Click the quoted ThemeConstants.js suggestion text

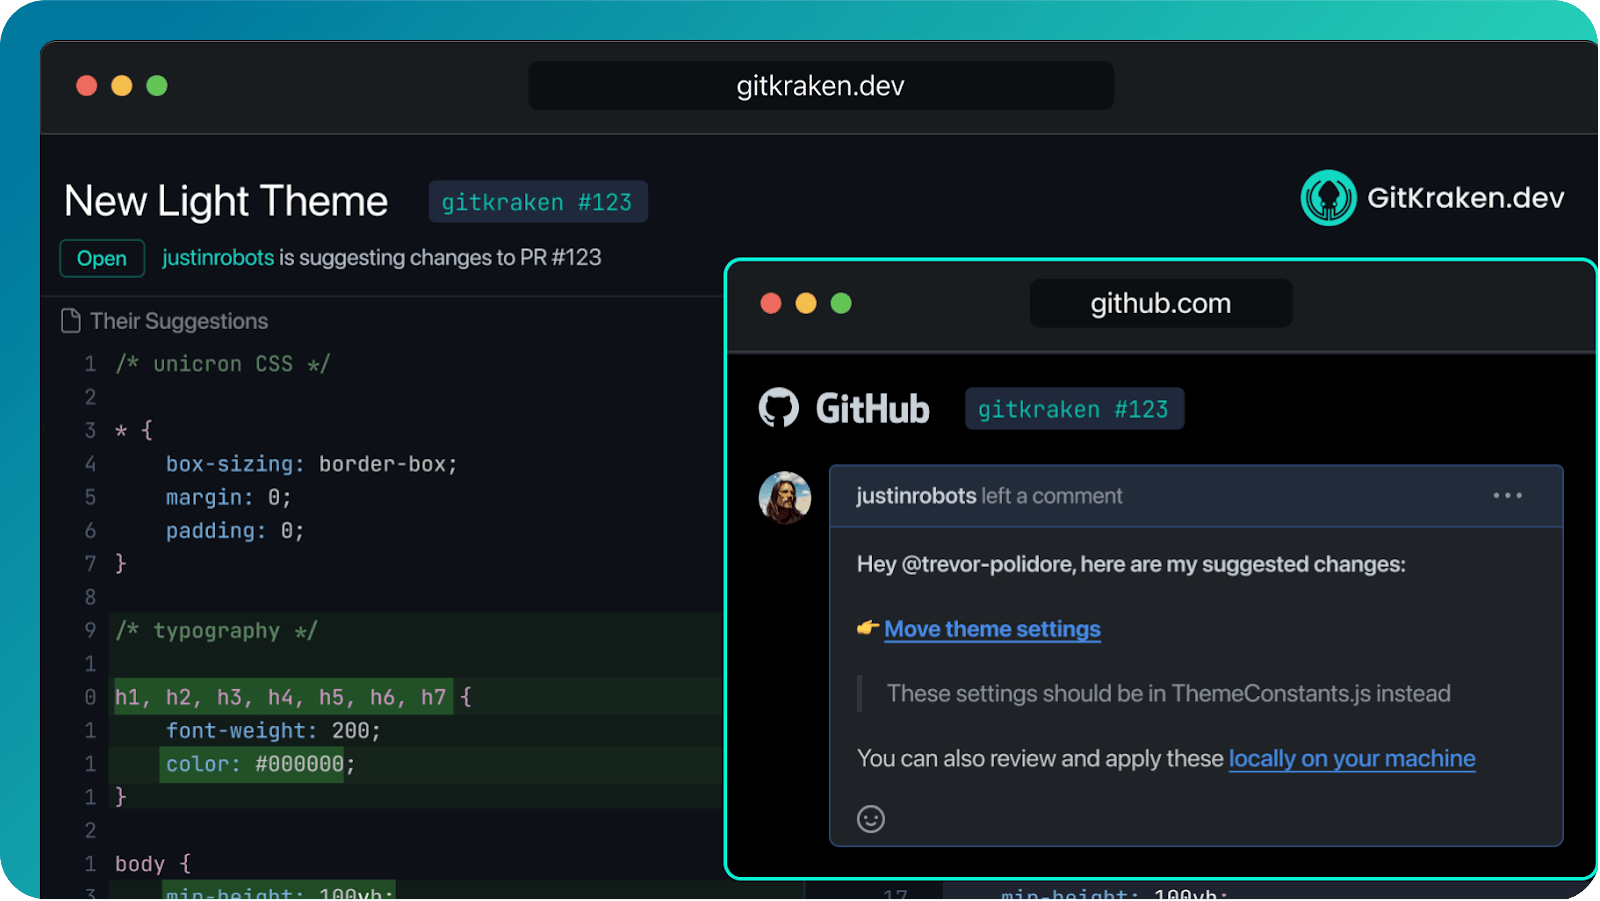[1168, 694]
